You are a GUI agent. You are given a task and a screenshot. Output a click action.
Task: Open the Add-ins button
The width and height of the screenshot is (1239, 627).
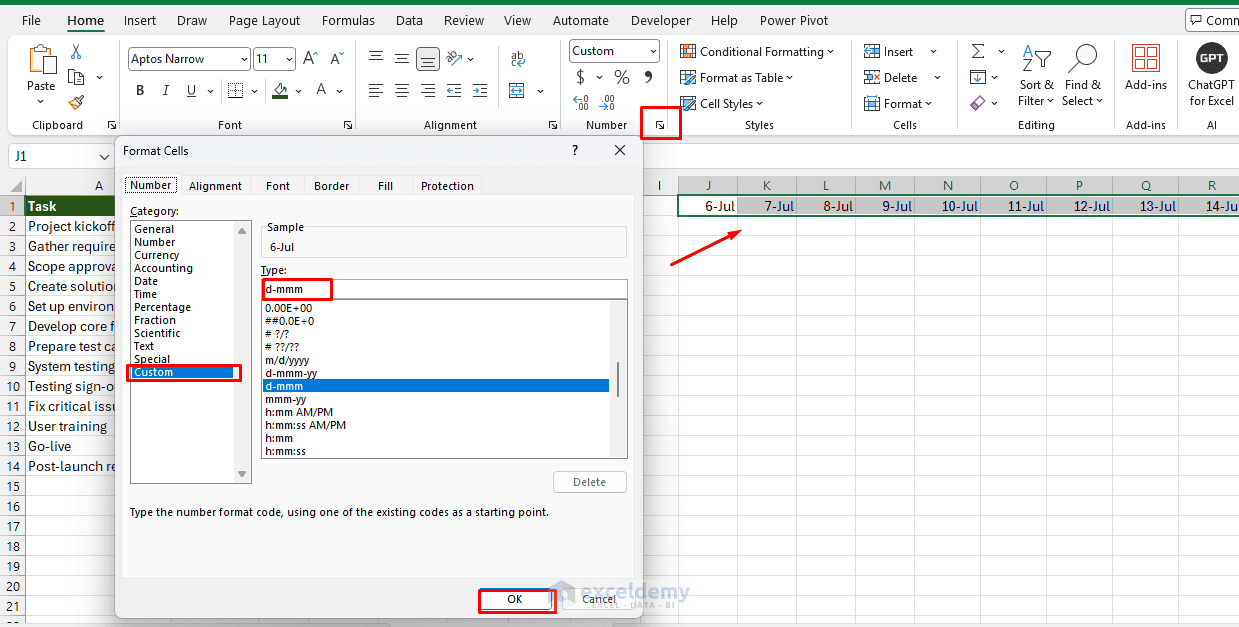1146,67
